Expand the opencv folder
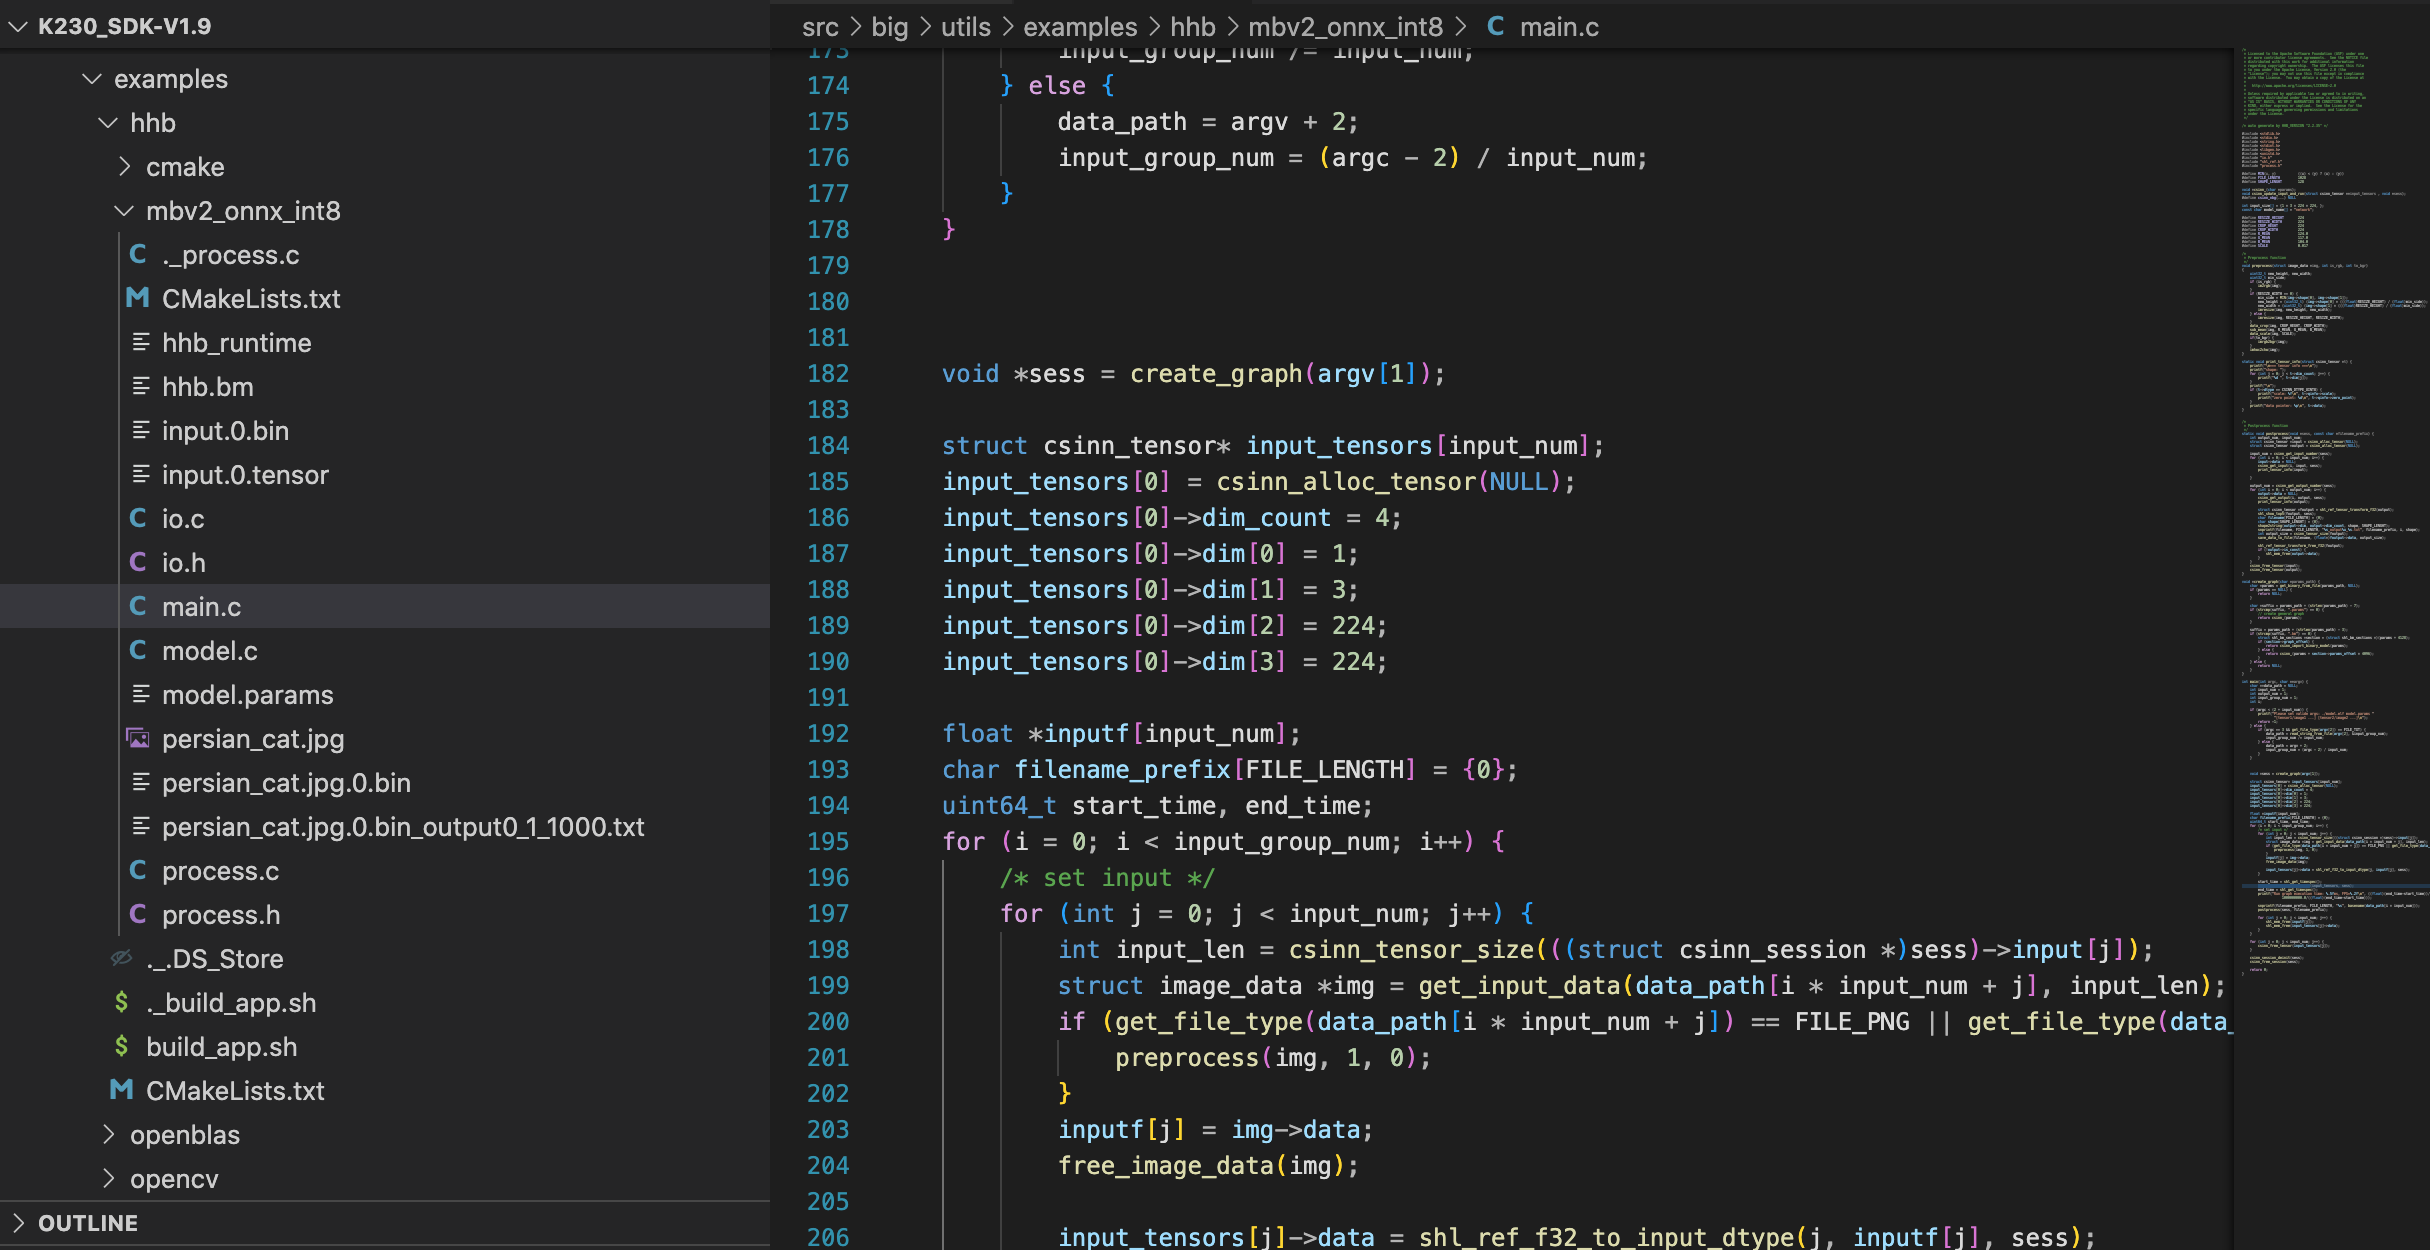This screenshot has width=2430, height=1250. pyautogui.click(x=108, y=1179)
